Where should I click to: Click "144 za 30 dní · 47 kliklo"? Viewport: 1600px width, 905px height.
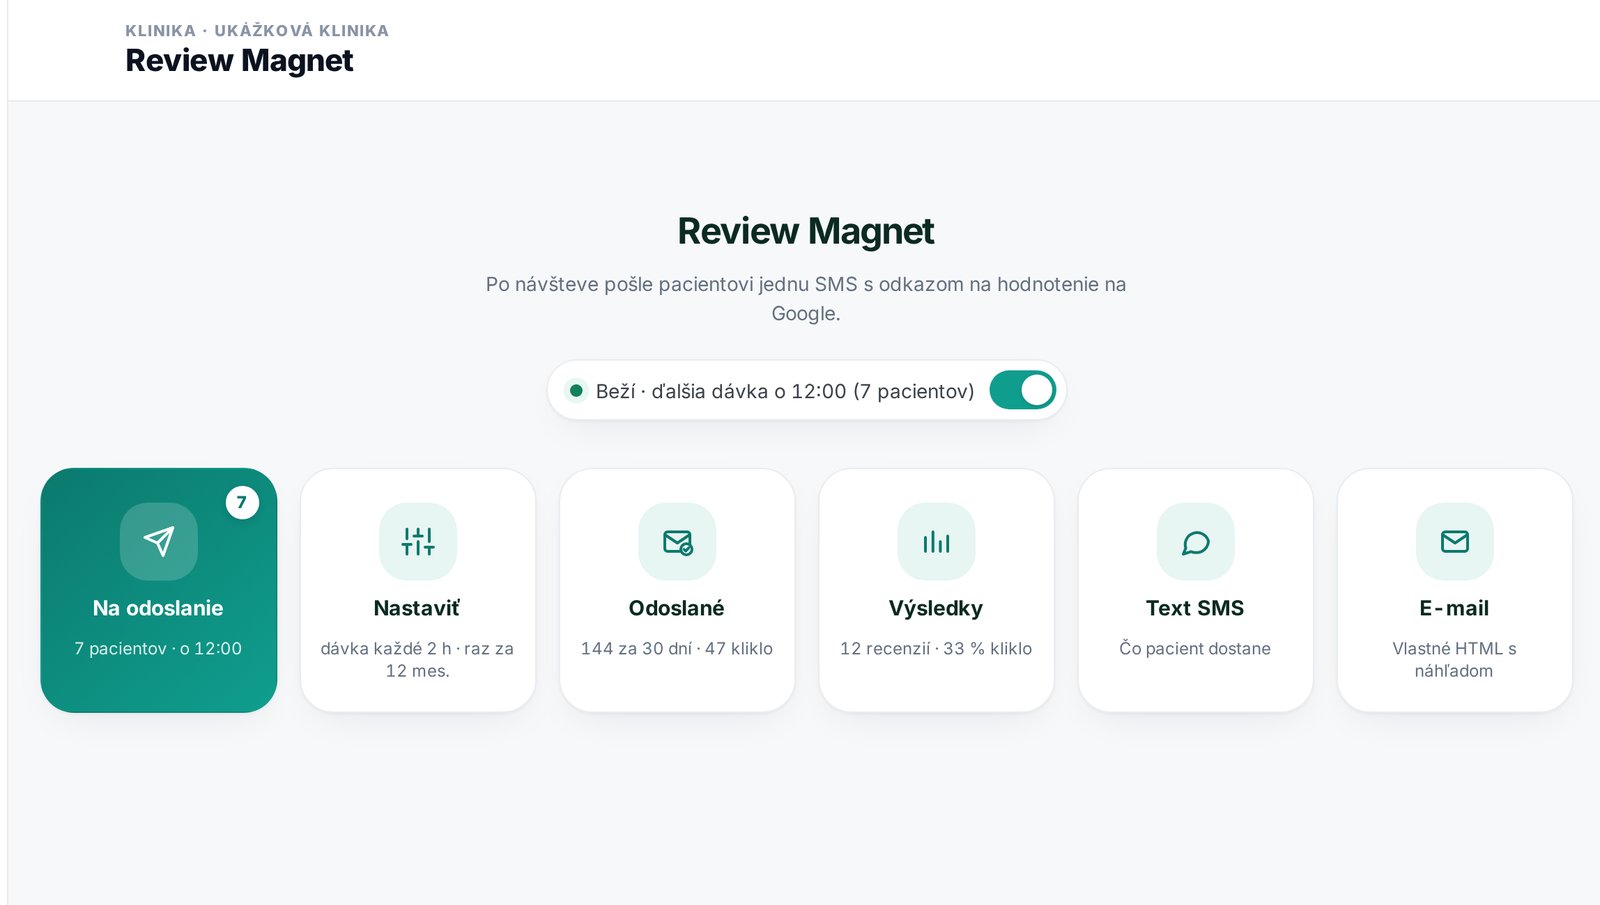(x=677, y=648)
